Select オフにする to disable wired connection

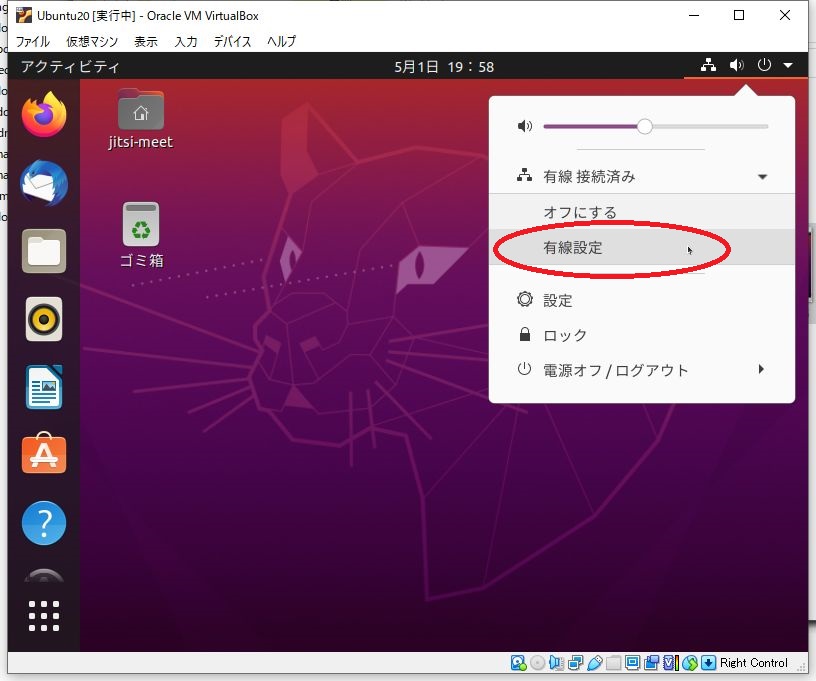pos(642,212)
